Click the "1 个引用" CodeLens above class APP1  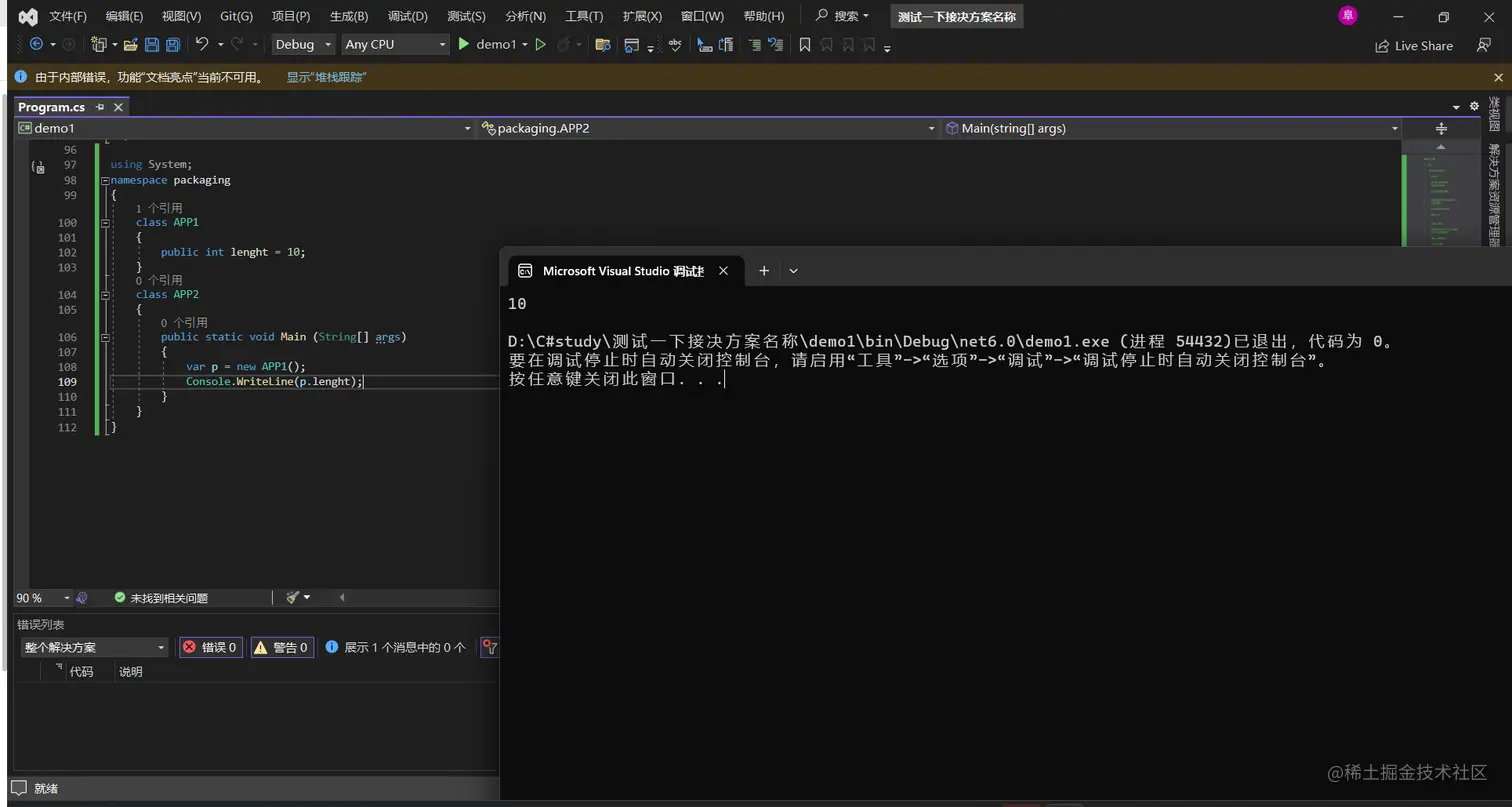(x=159, y=208)
